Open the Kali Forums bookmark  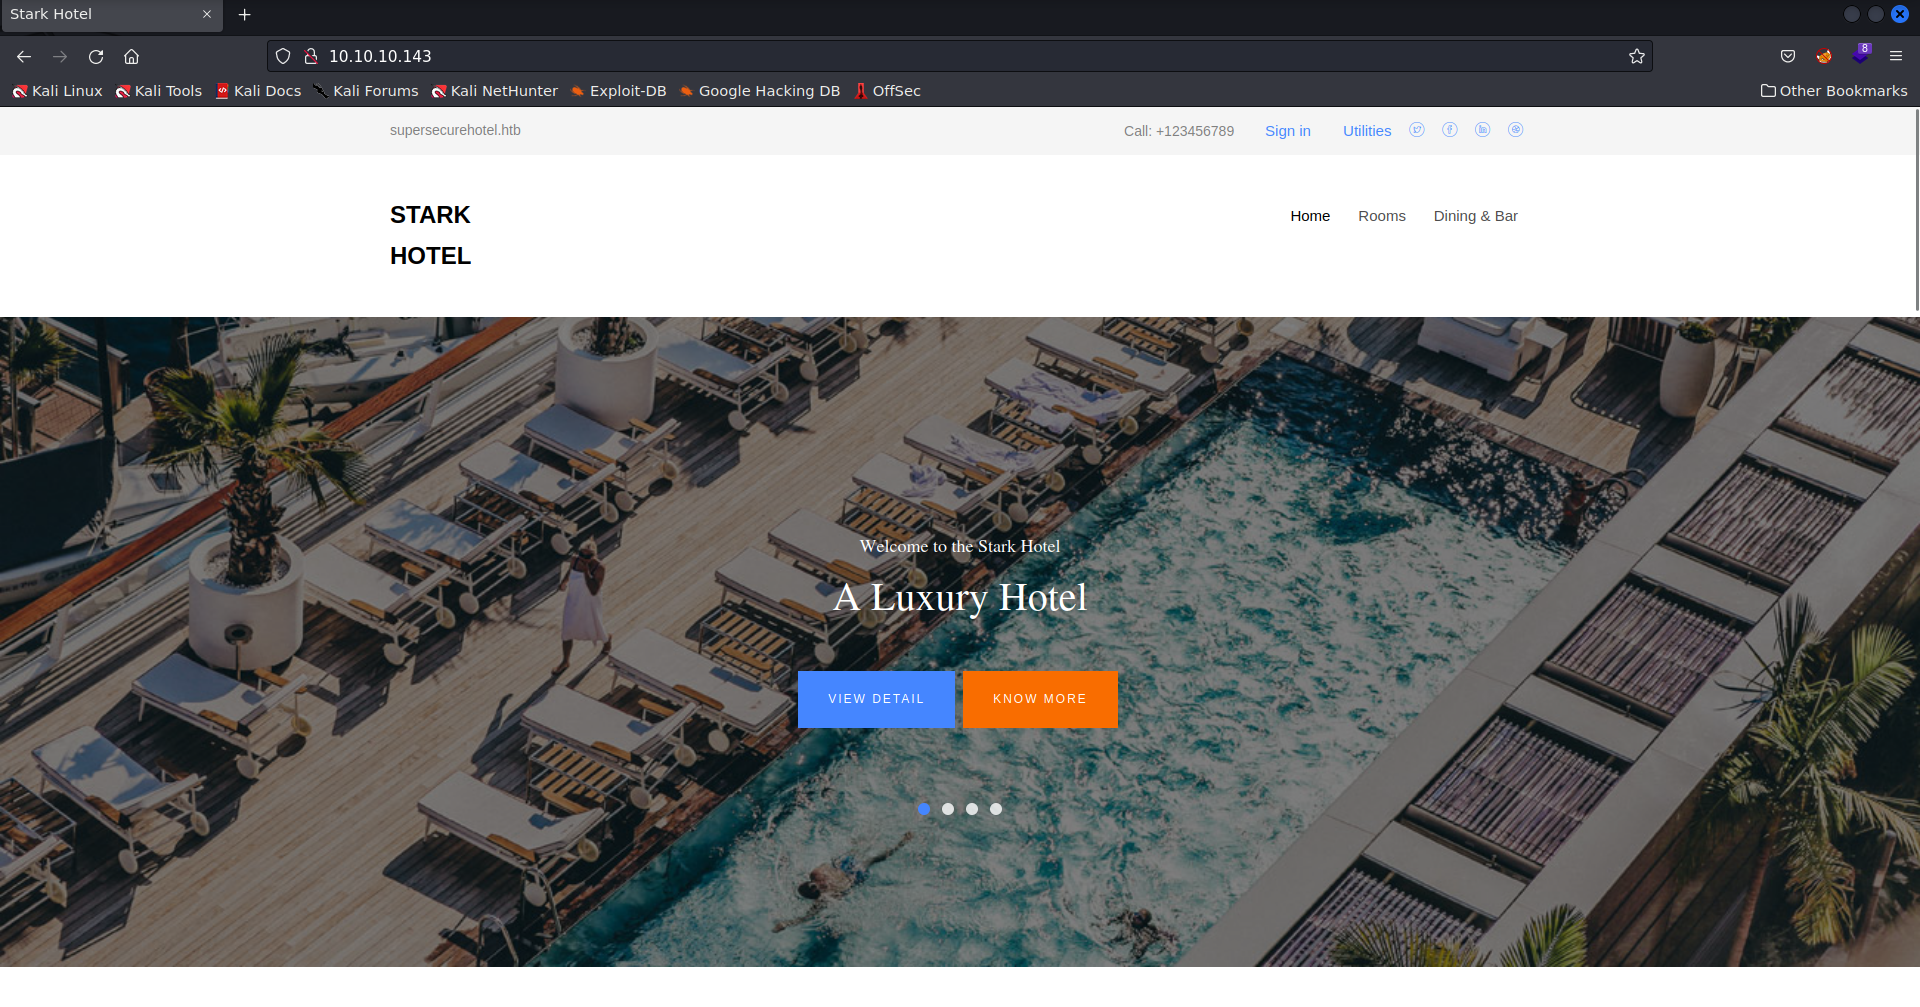click(x=366, y=91)
